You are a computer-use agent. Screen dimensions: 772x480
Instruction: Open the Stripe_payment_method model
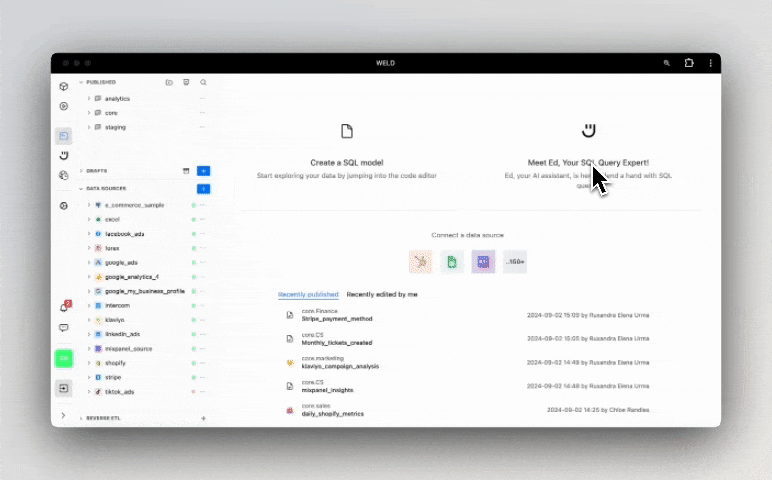(x=337, y=318)
